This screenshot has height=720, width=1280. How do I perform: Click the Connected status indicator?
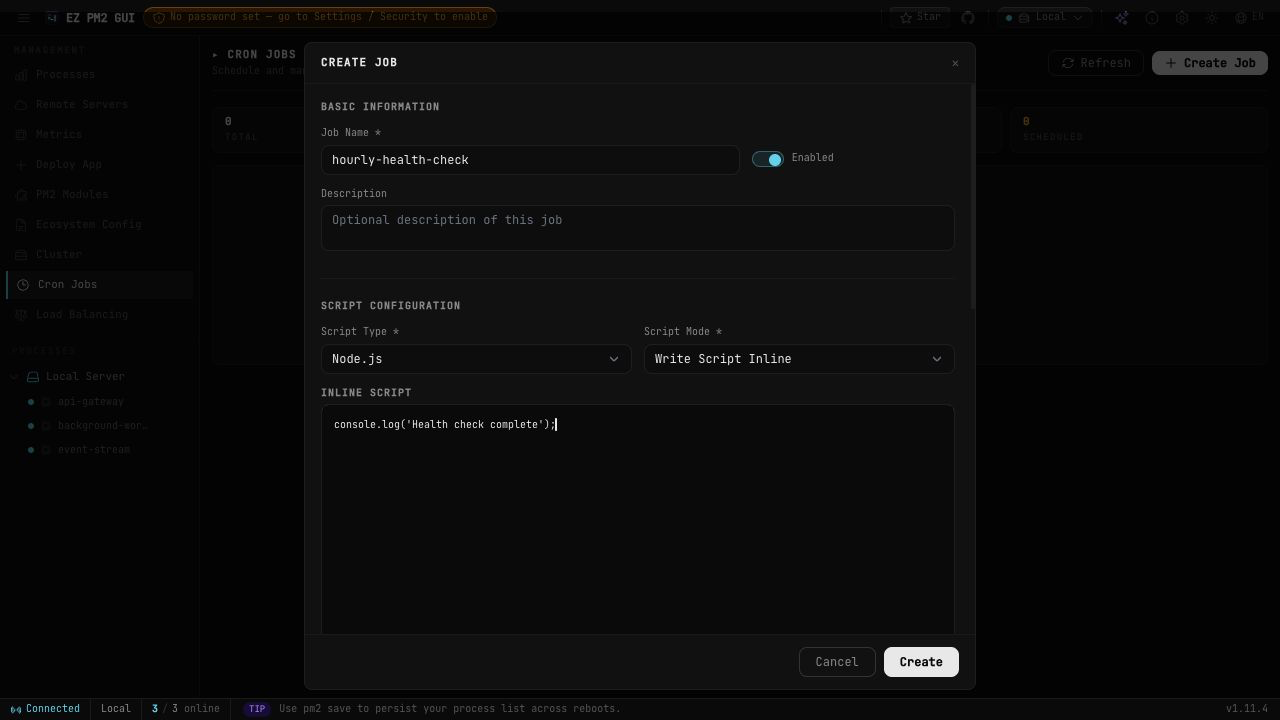coord(45,709)
